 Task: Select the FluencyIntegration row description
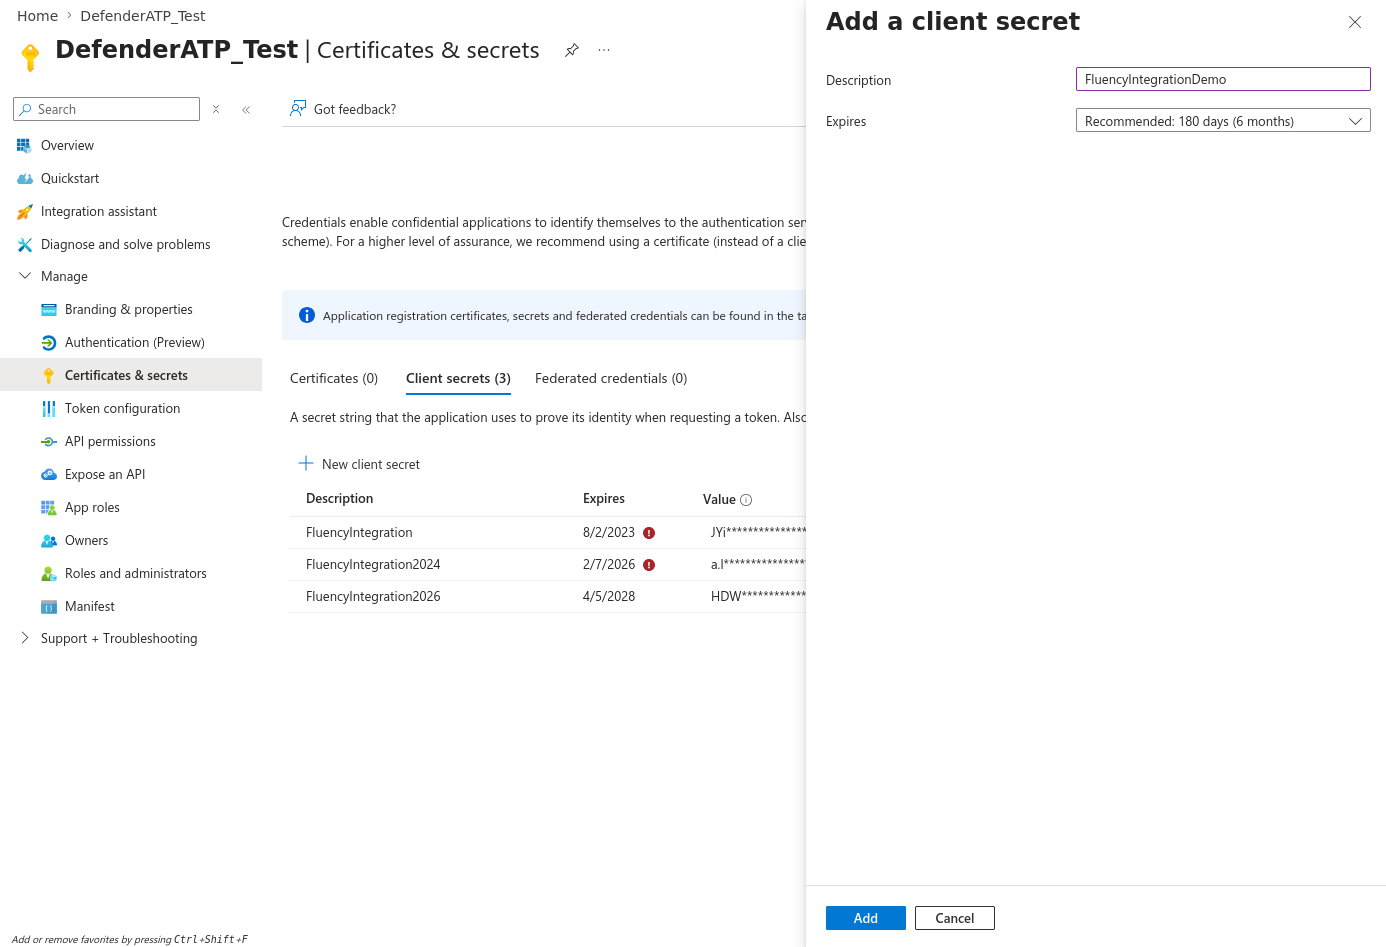click(x=359, y=532)
